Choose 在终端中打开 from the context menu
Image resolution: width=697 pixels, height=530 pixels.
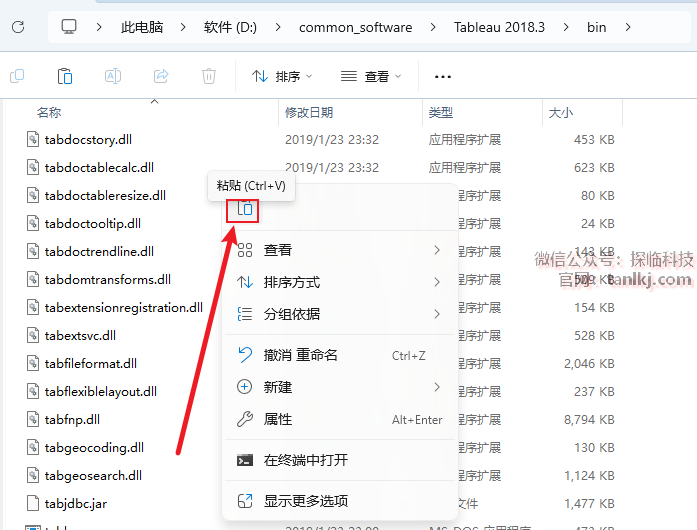tap(340, 460)
